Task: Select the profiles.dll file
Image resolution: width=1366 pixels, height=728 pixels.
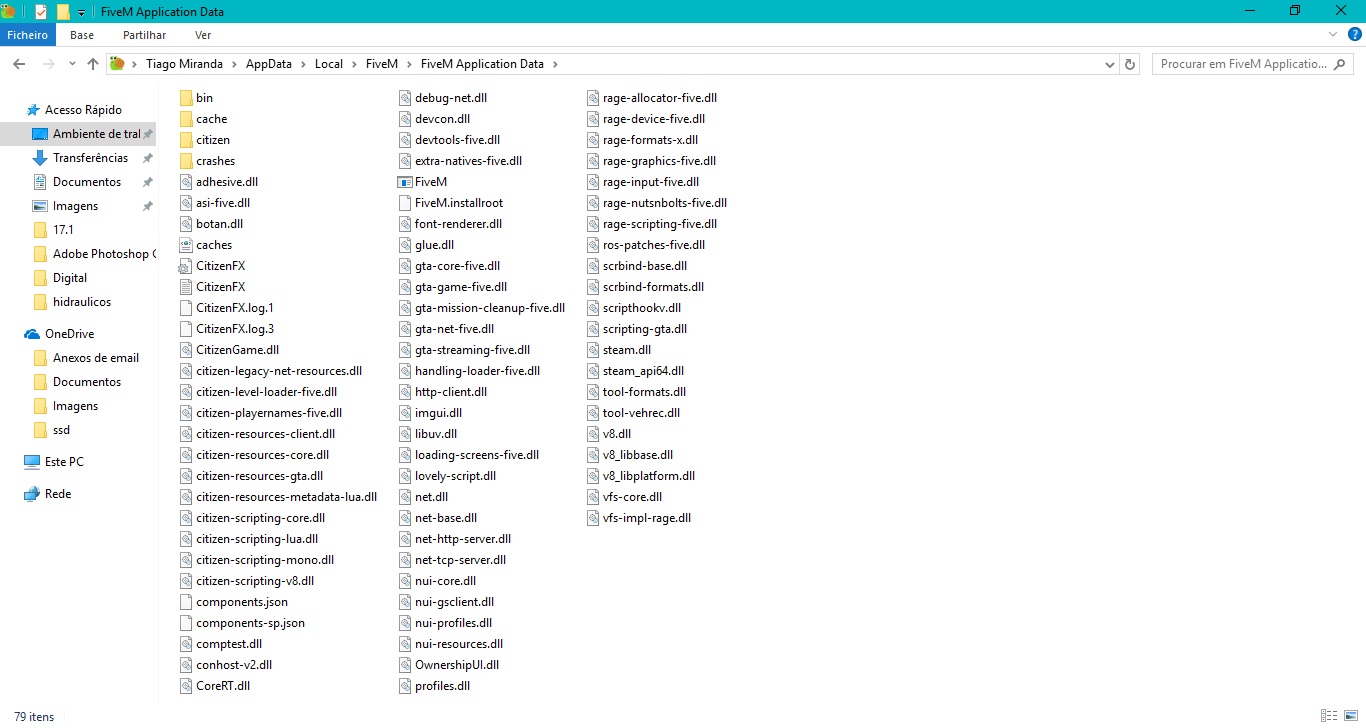Action: point(435,686)
